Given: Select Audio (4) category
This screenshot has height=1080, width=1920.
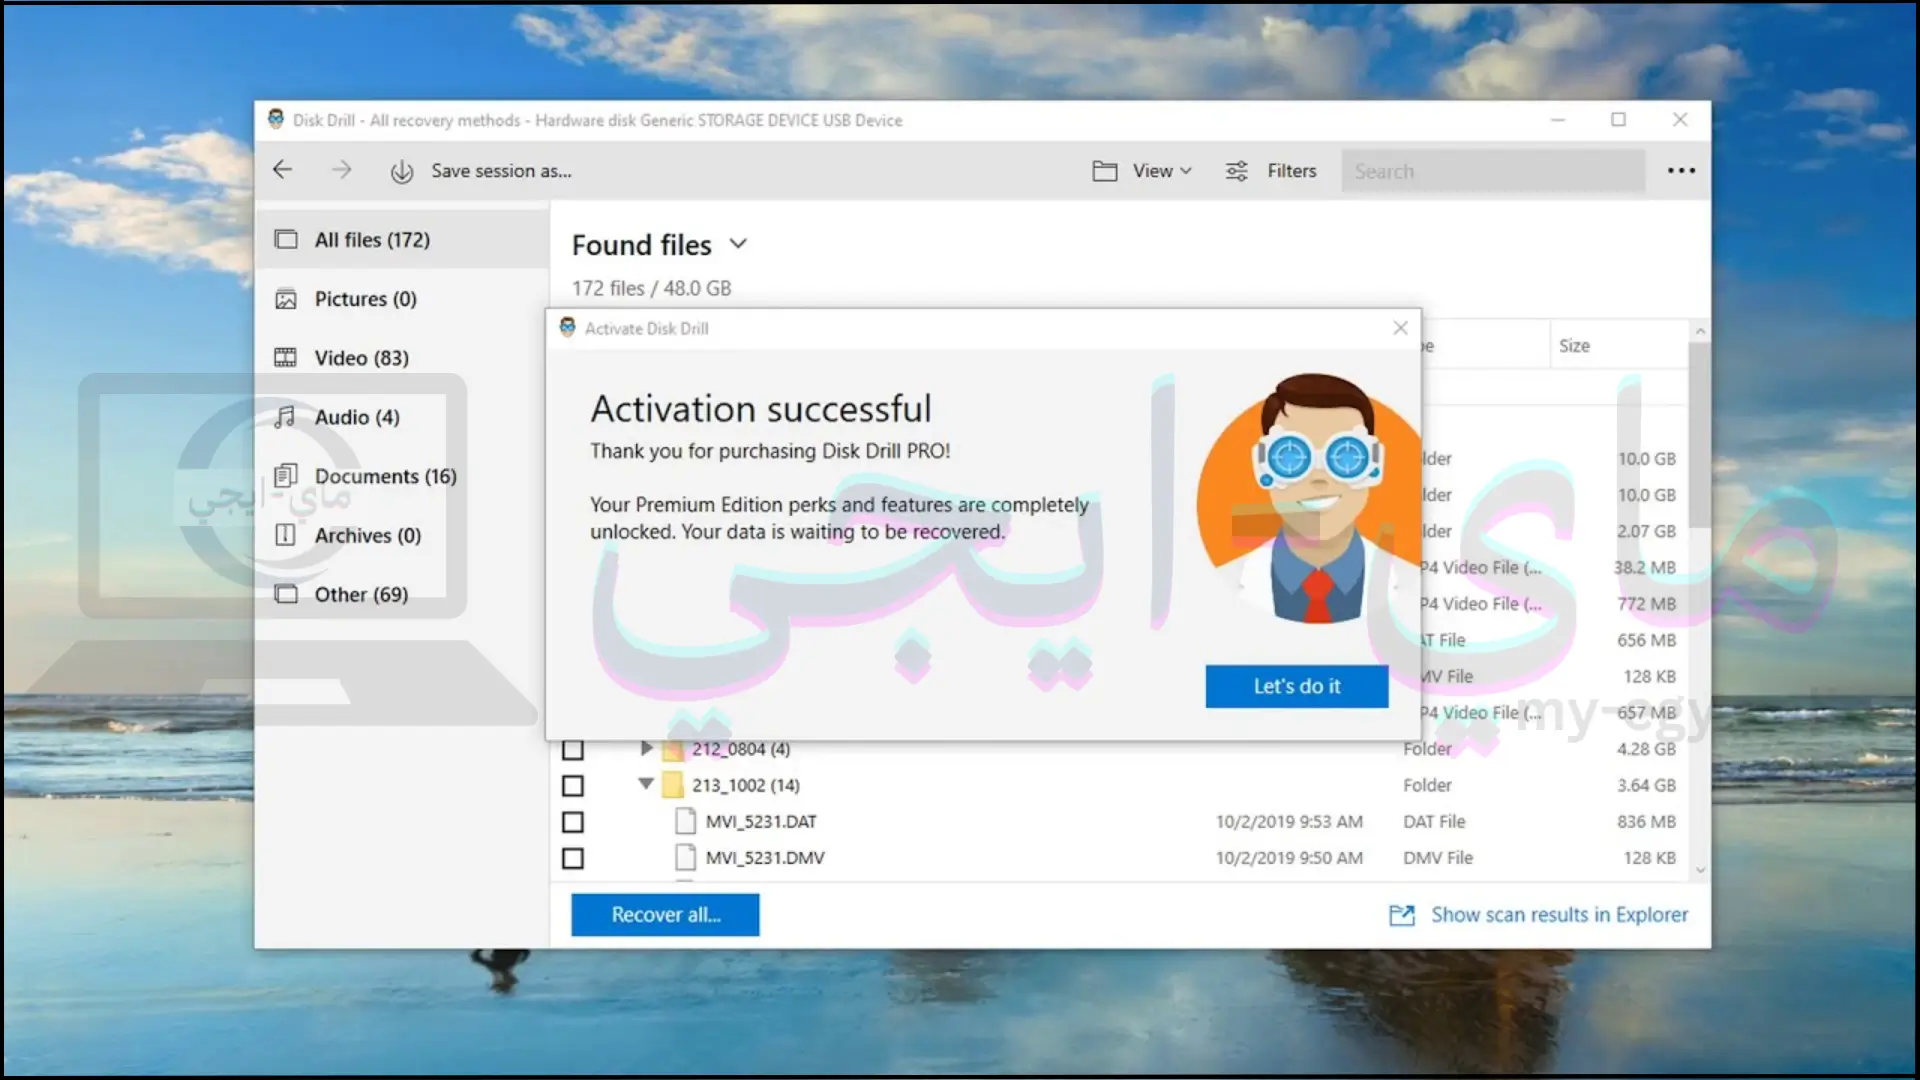Looking at the screenshot, I should click(401, 417).
